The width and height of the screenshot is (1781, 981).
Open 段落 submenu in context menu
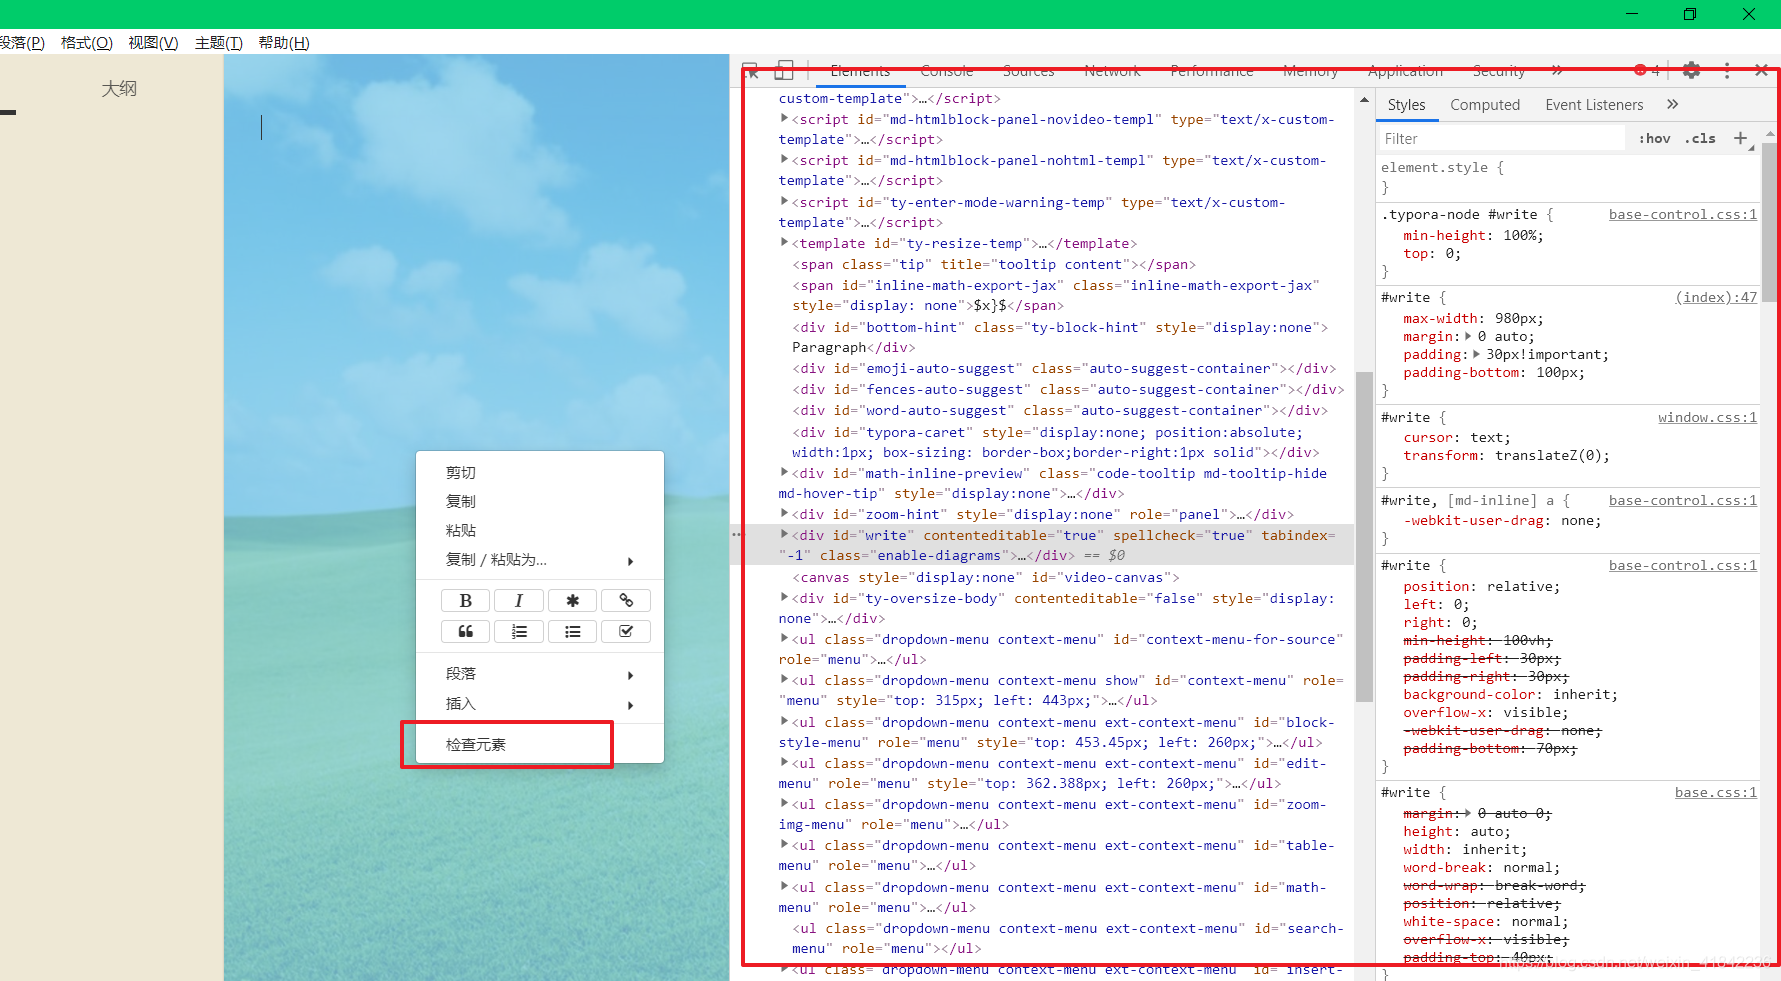coord(540,674)
